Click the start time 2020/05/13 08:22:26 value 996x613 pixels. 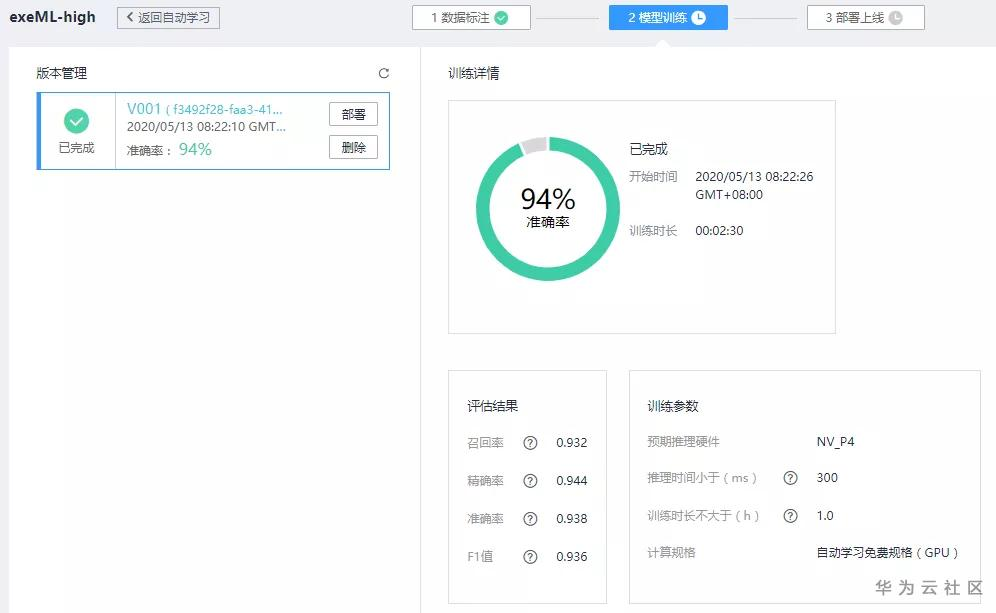(x=754, y=185)
